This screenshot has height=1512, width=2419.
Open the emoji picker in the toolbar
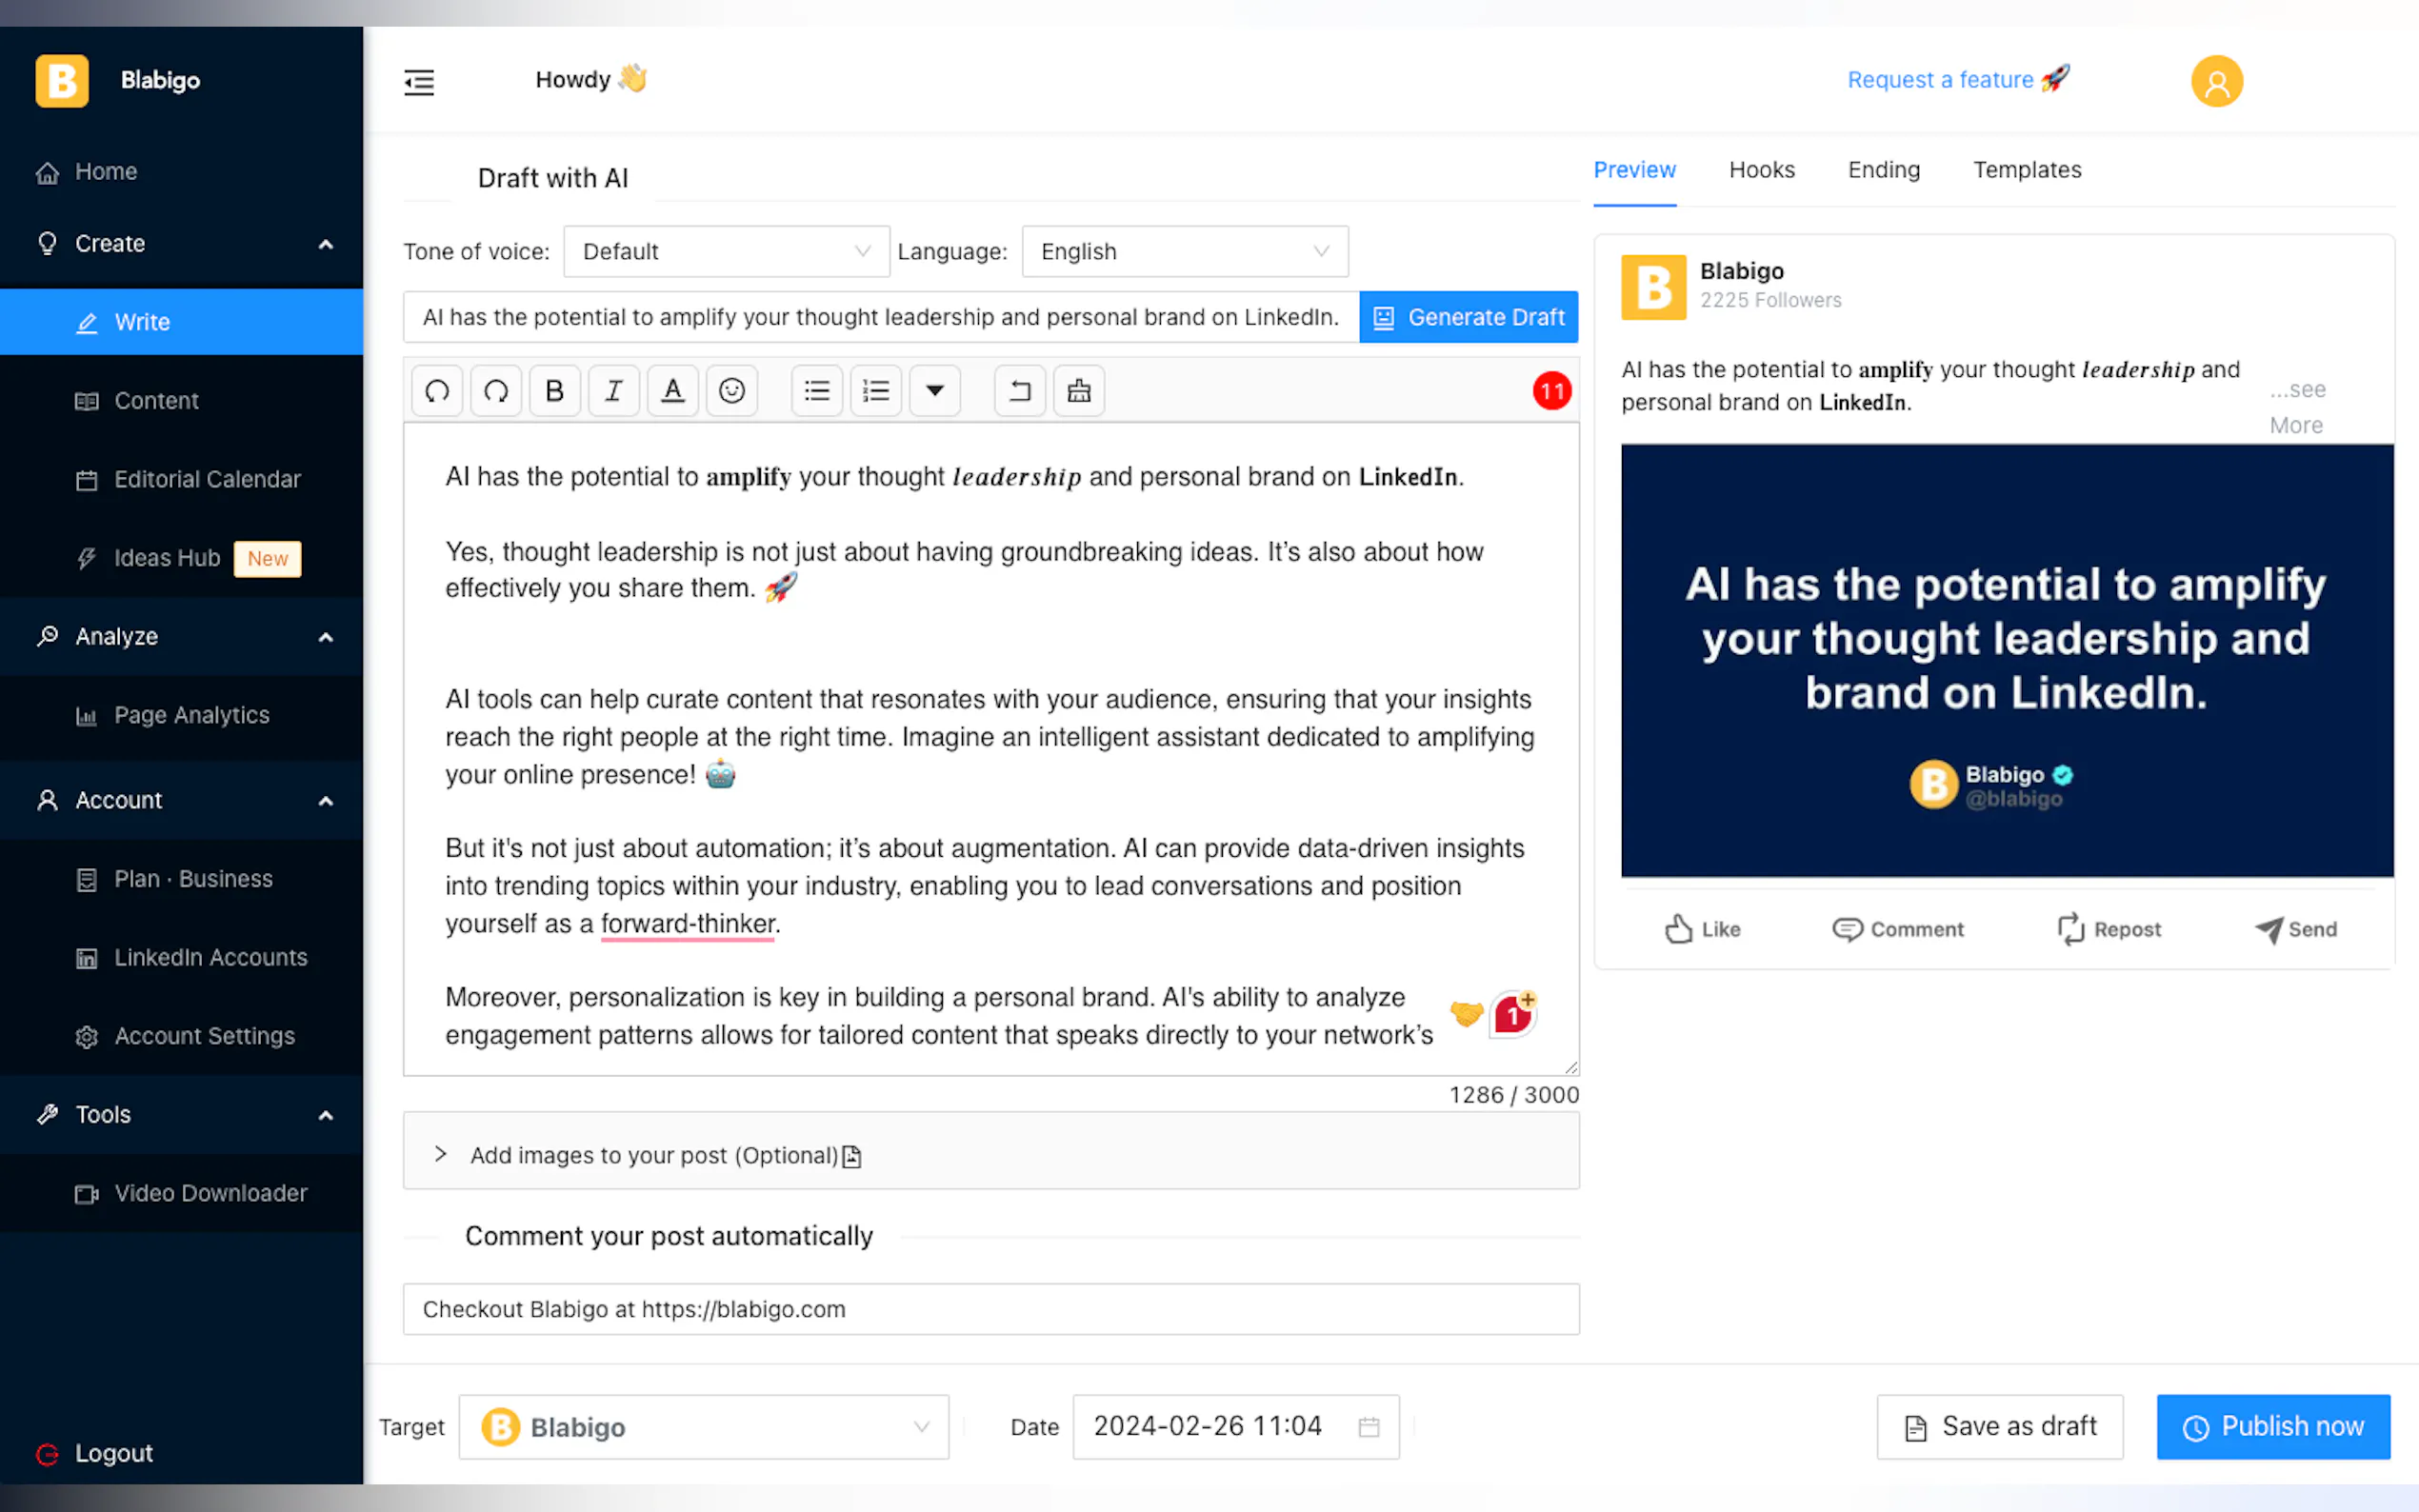coord(731,391)
